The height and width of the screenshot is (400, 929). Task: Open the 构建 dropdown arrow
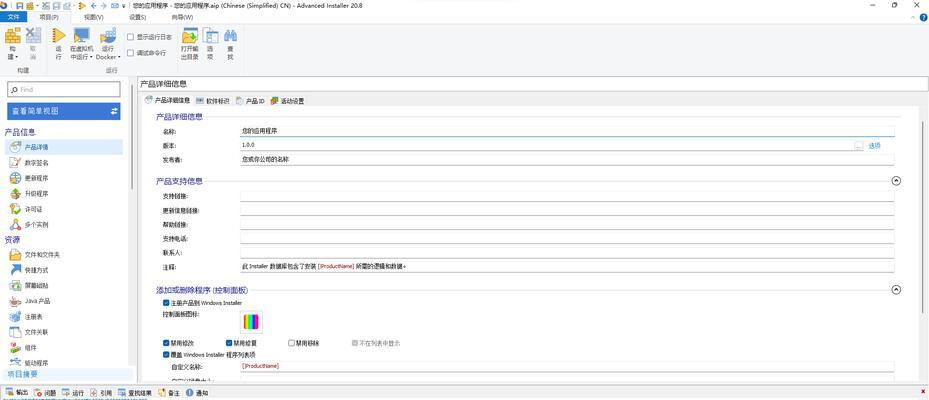(17, 57)
